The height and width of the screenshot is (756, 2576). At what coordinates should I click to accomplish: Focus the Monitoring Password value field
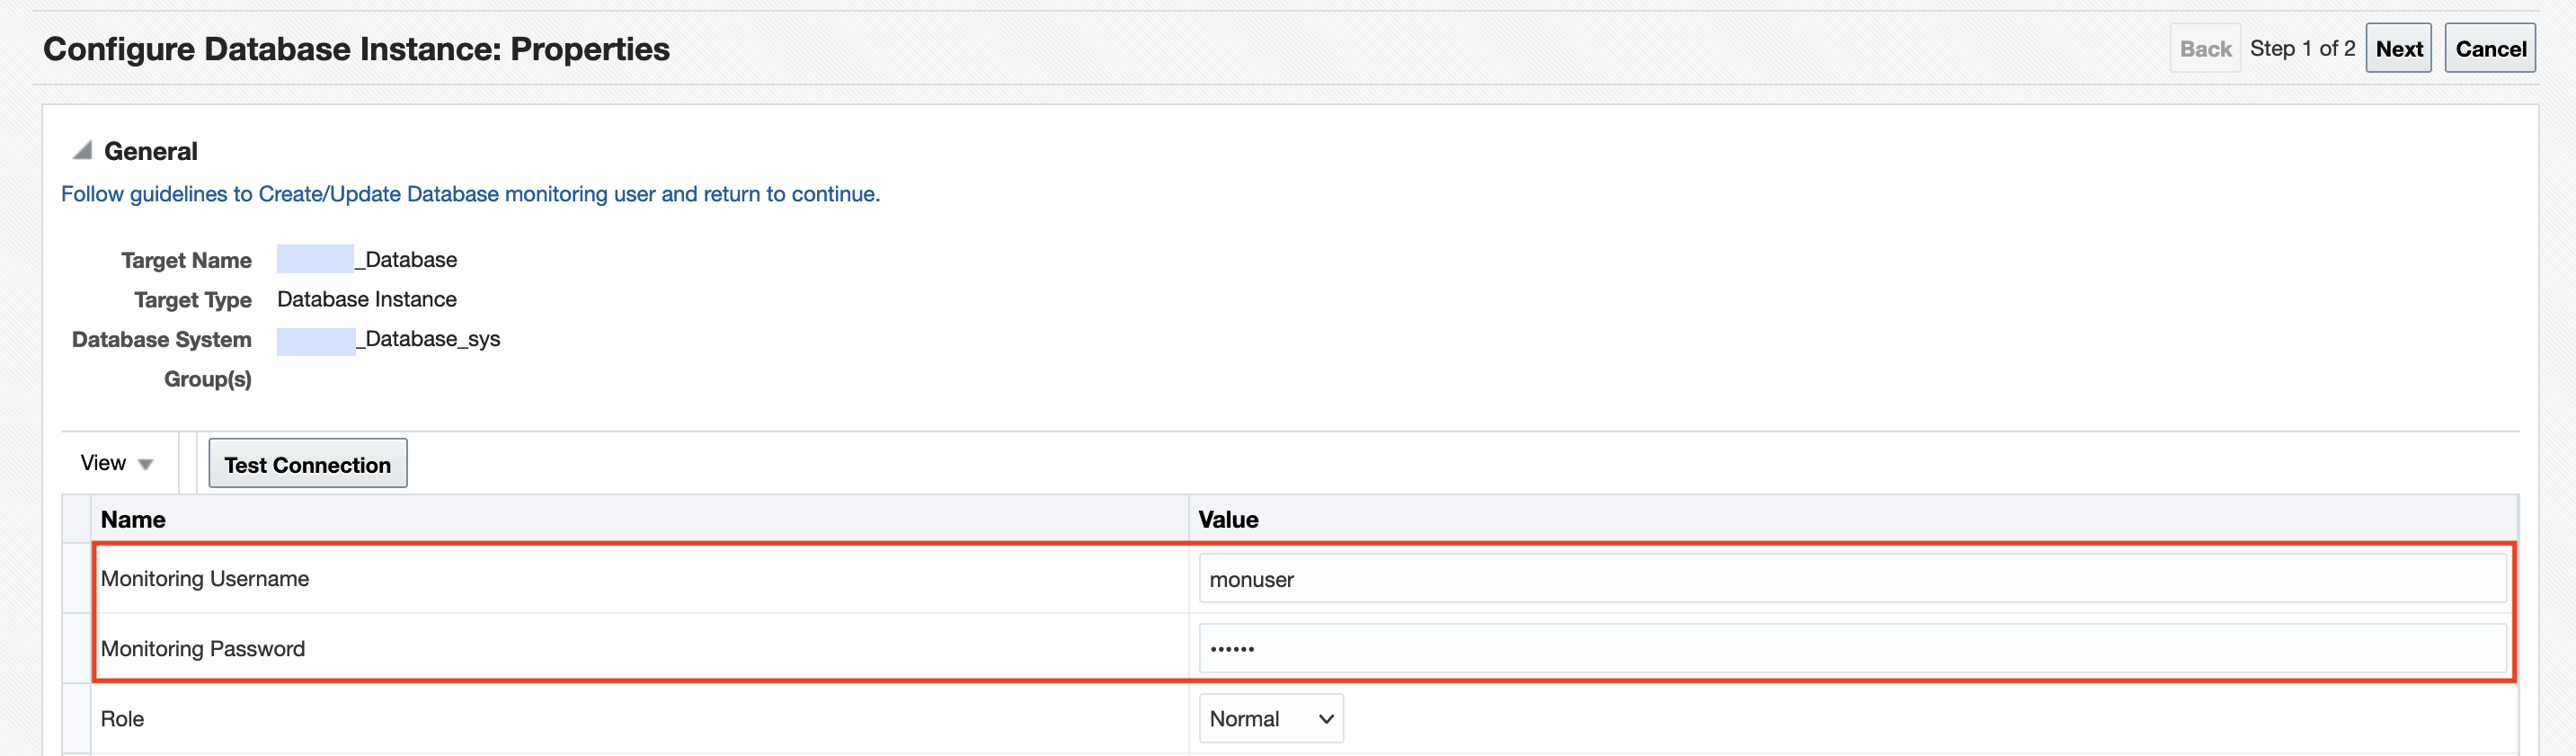pos(1851,649)
